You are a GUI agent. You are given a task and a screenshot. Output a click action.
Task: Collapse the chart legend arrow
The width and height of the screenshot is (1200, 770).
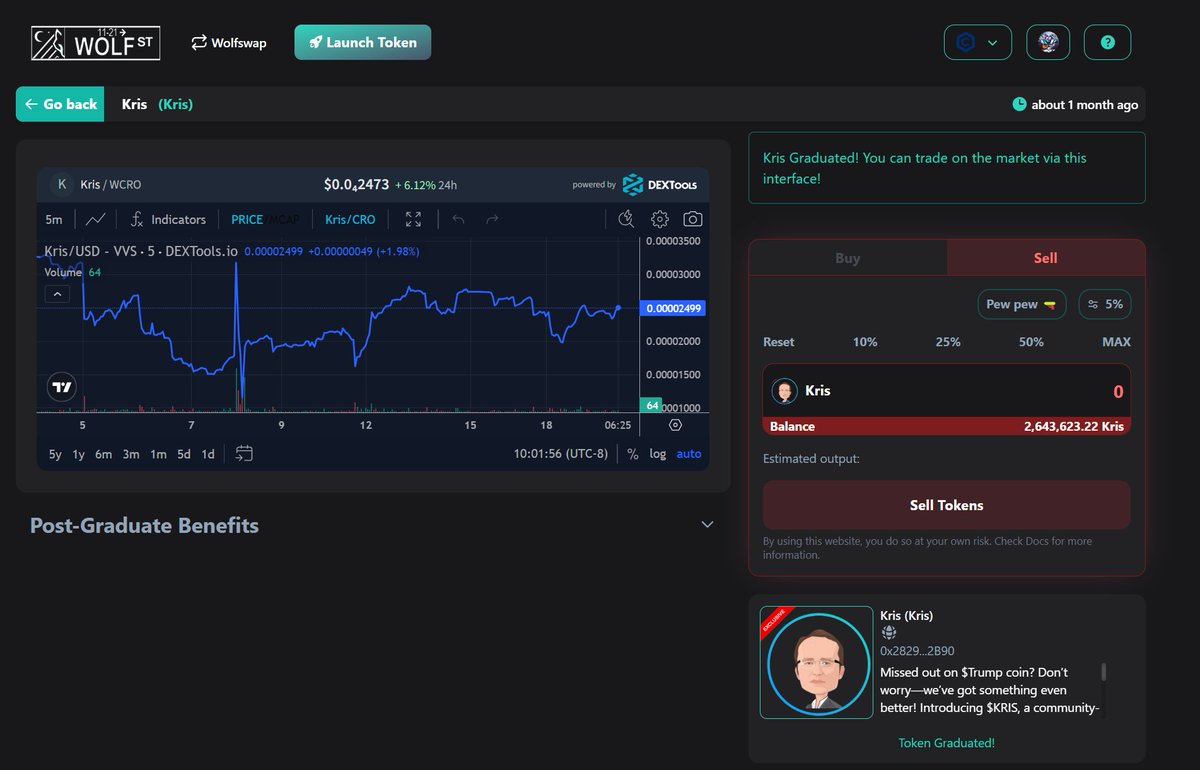point(56,294)
